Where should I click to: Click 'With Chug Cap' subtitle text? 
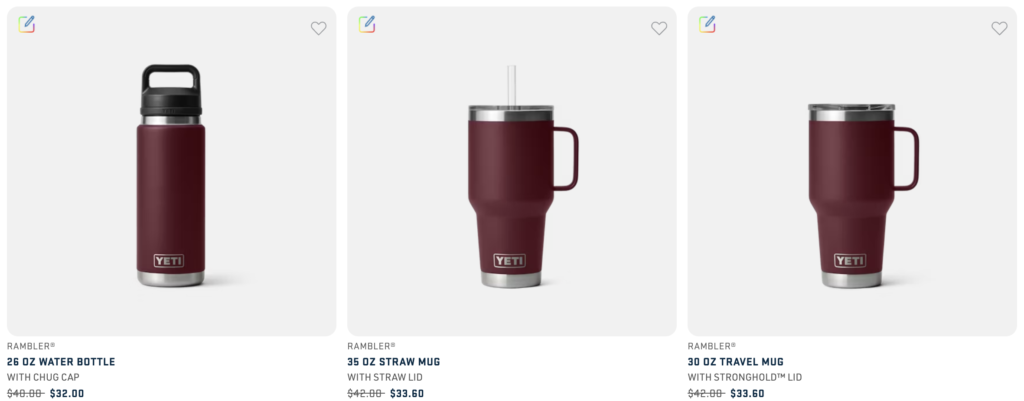tap(43, 377)
